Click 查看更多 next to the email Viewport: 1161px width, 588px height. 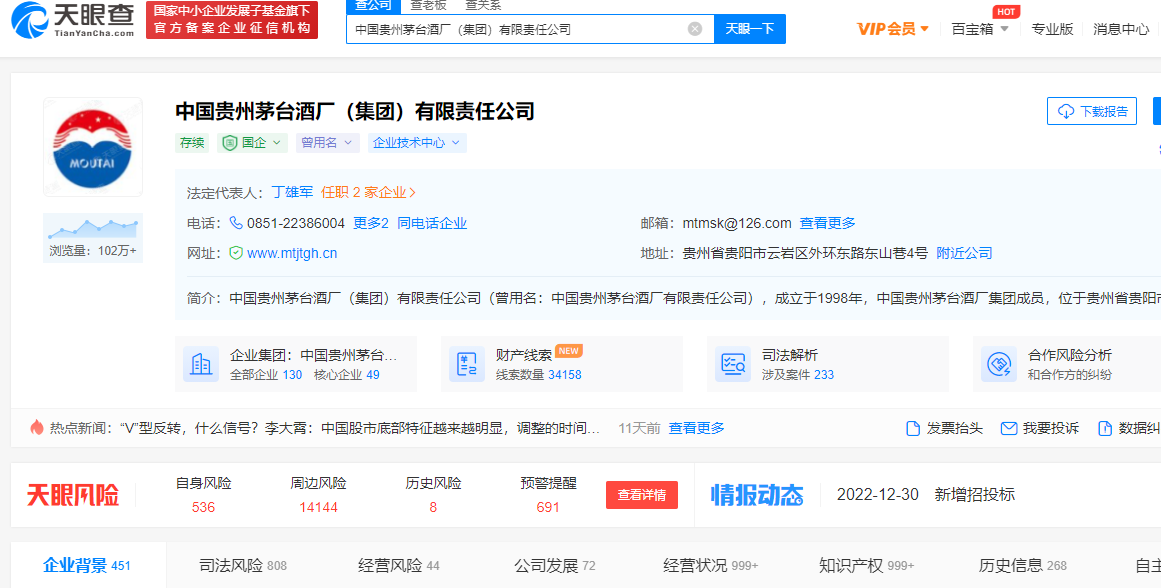coord(828,223)
